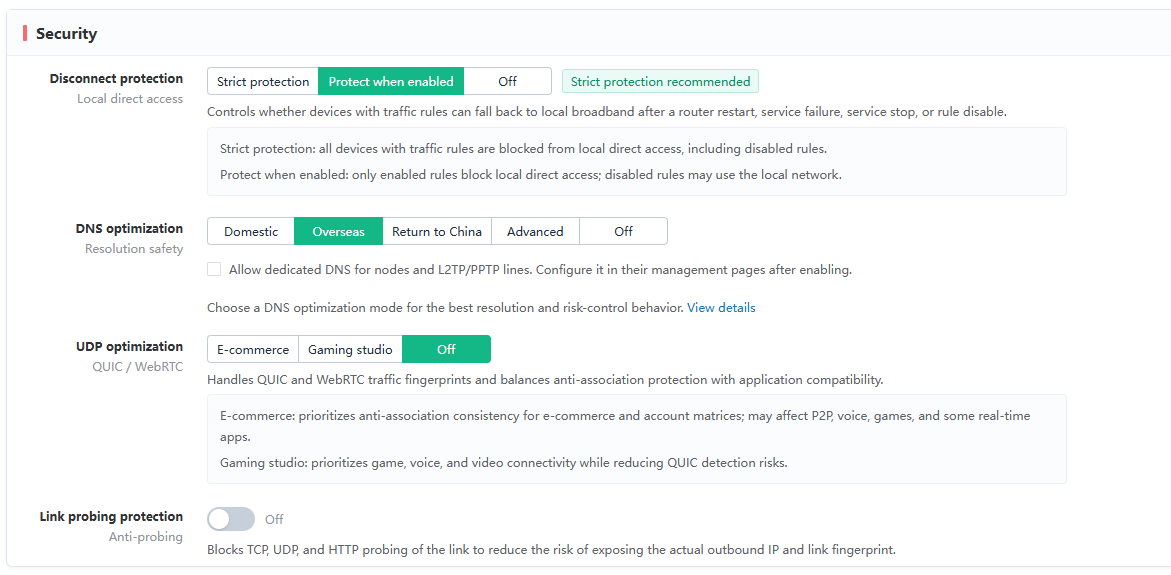Click the Choose a DNS optimization mode text
This screenshot has height=575, width=1171.
[x=445, y=308]
